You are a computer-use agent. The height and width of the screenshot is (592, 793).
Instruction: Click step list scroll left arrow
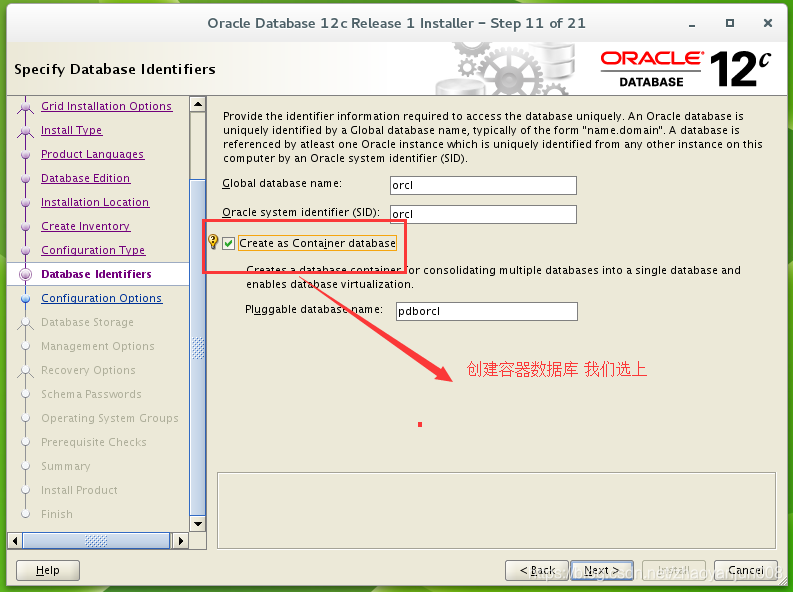(15, 540)
